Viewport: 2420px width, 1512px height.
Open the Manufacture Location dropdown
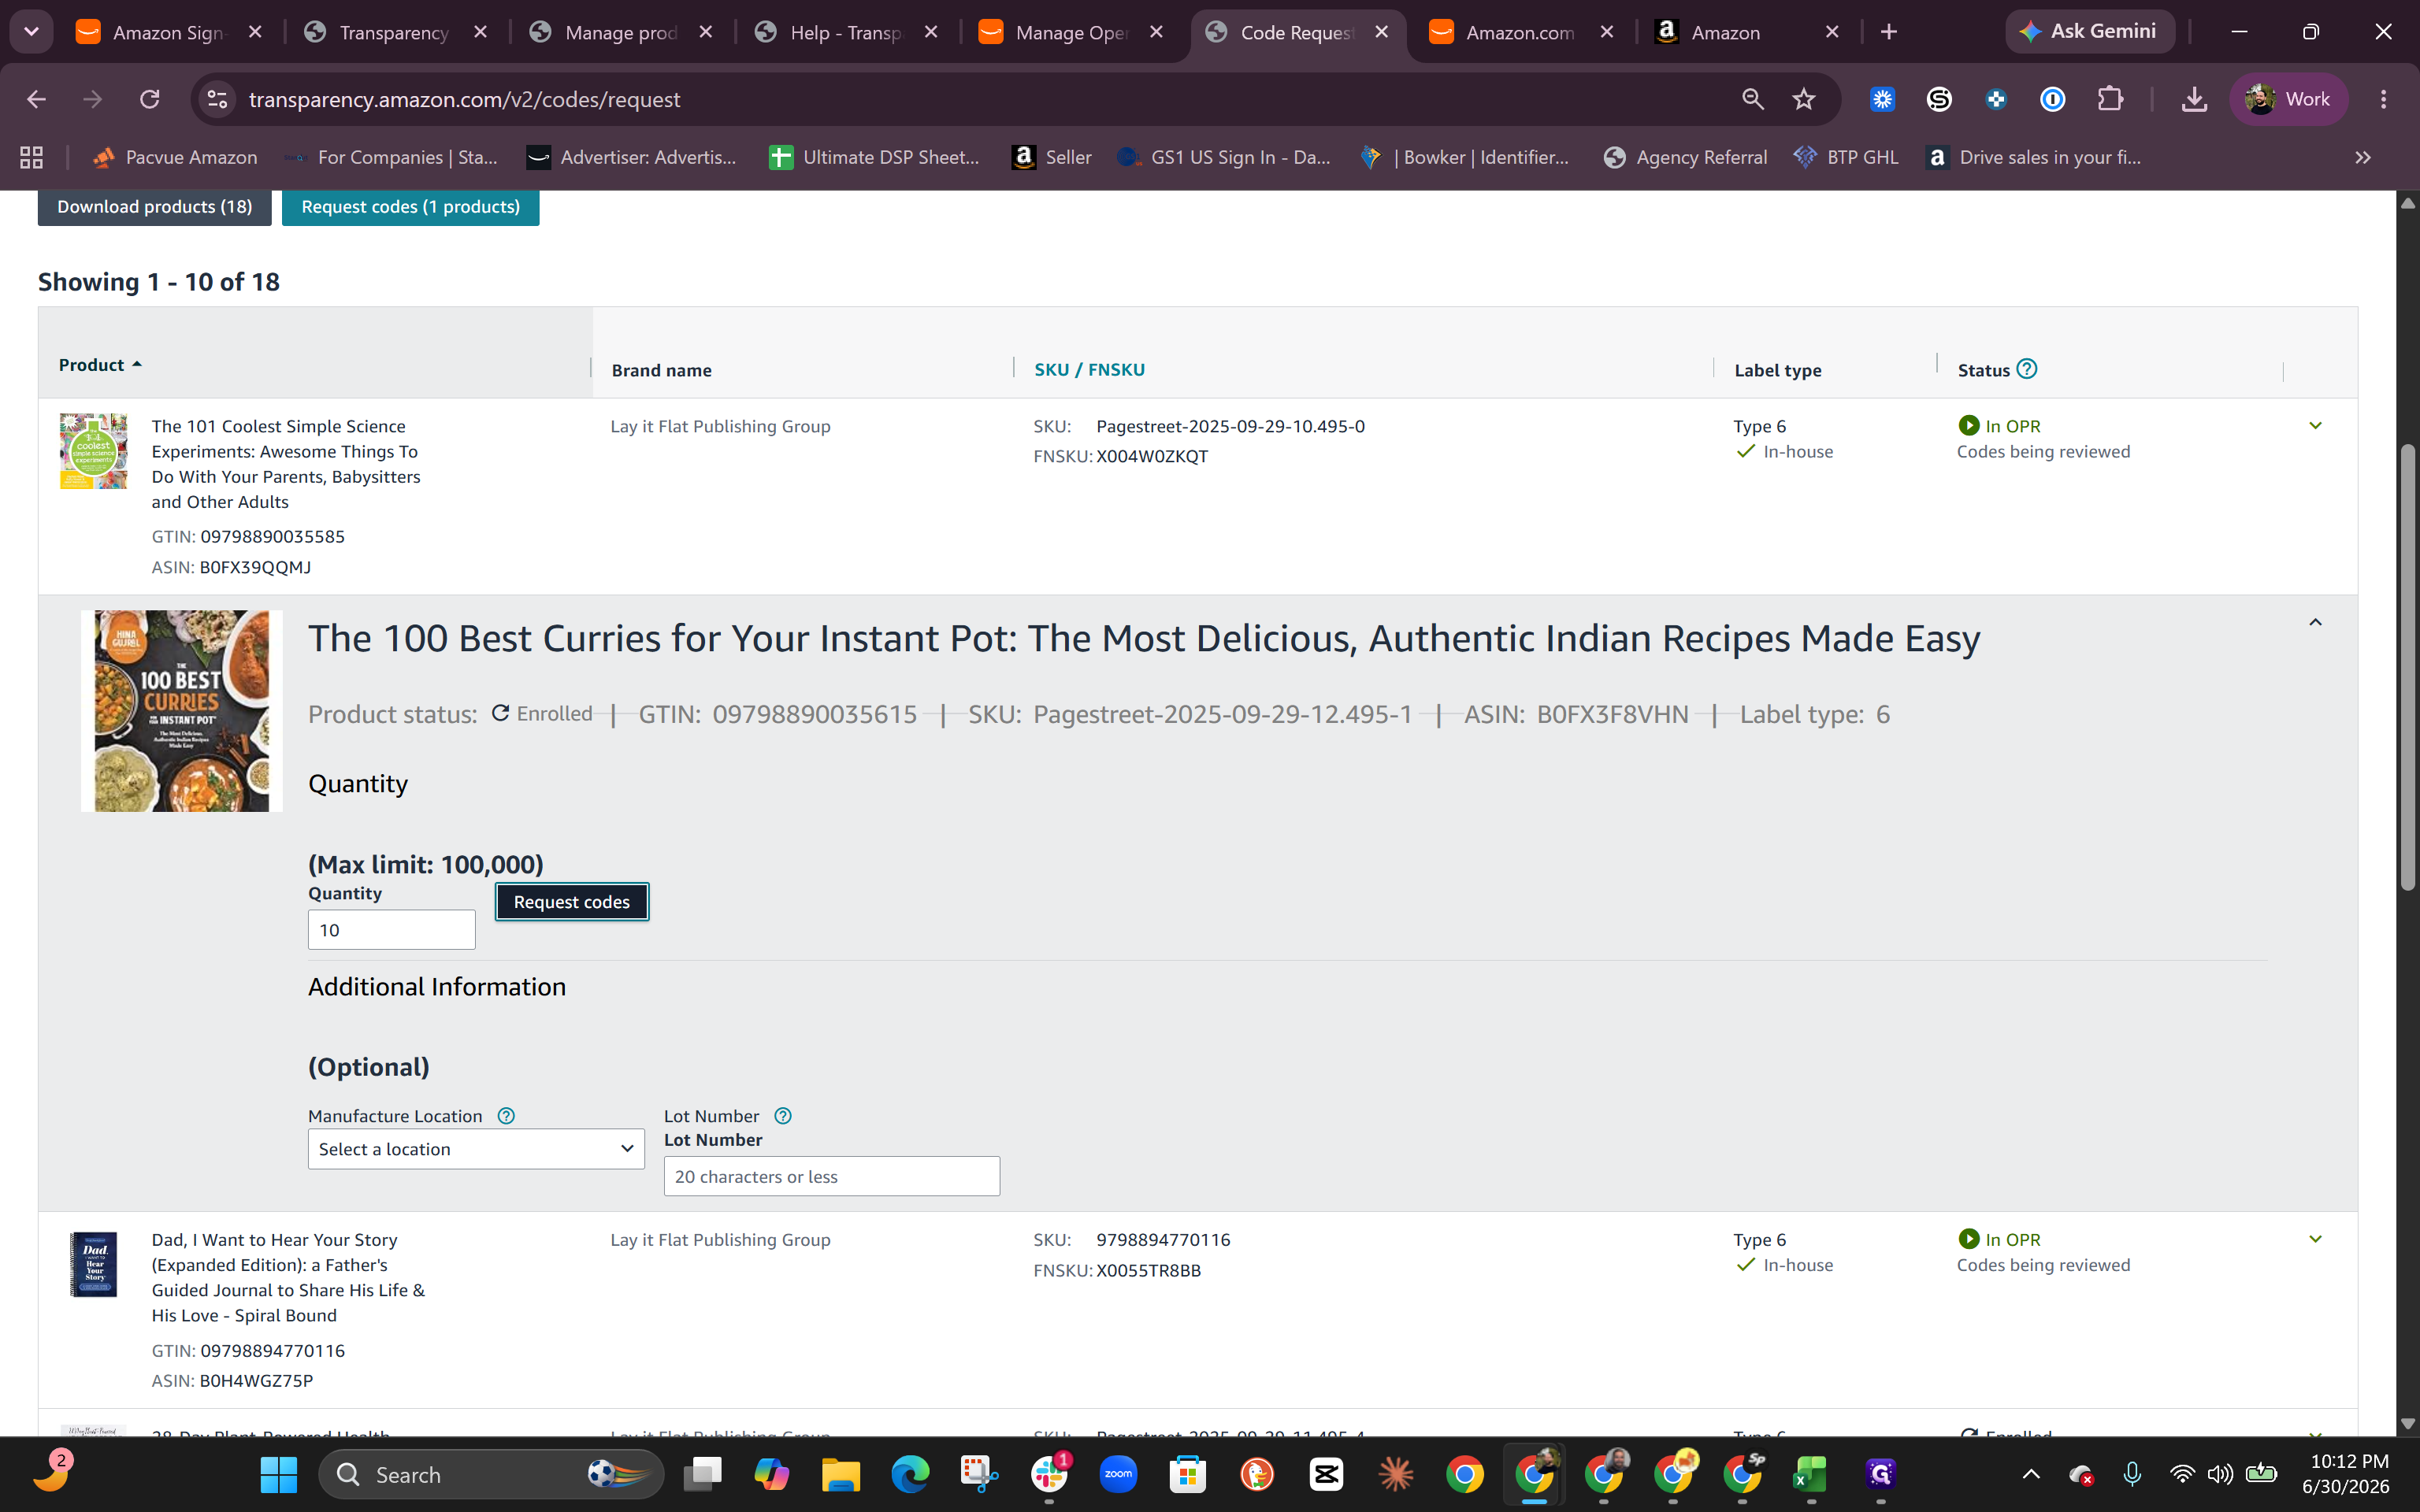tap(476, 1149)
